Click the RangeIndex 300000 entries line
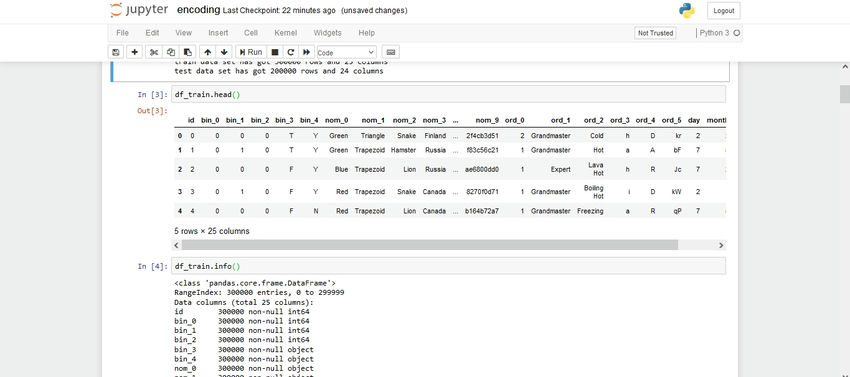 coord(259,292)
